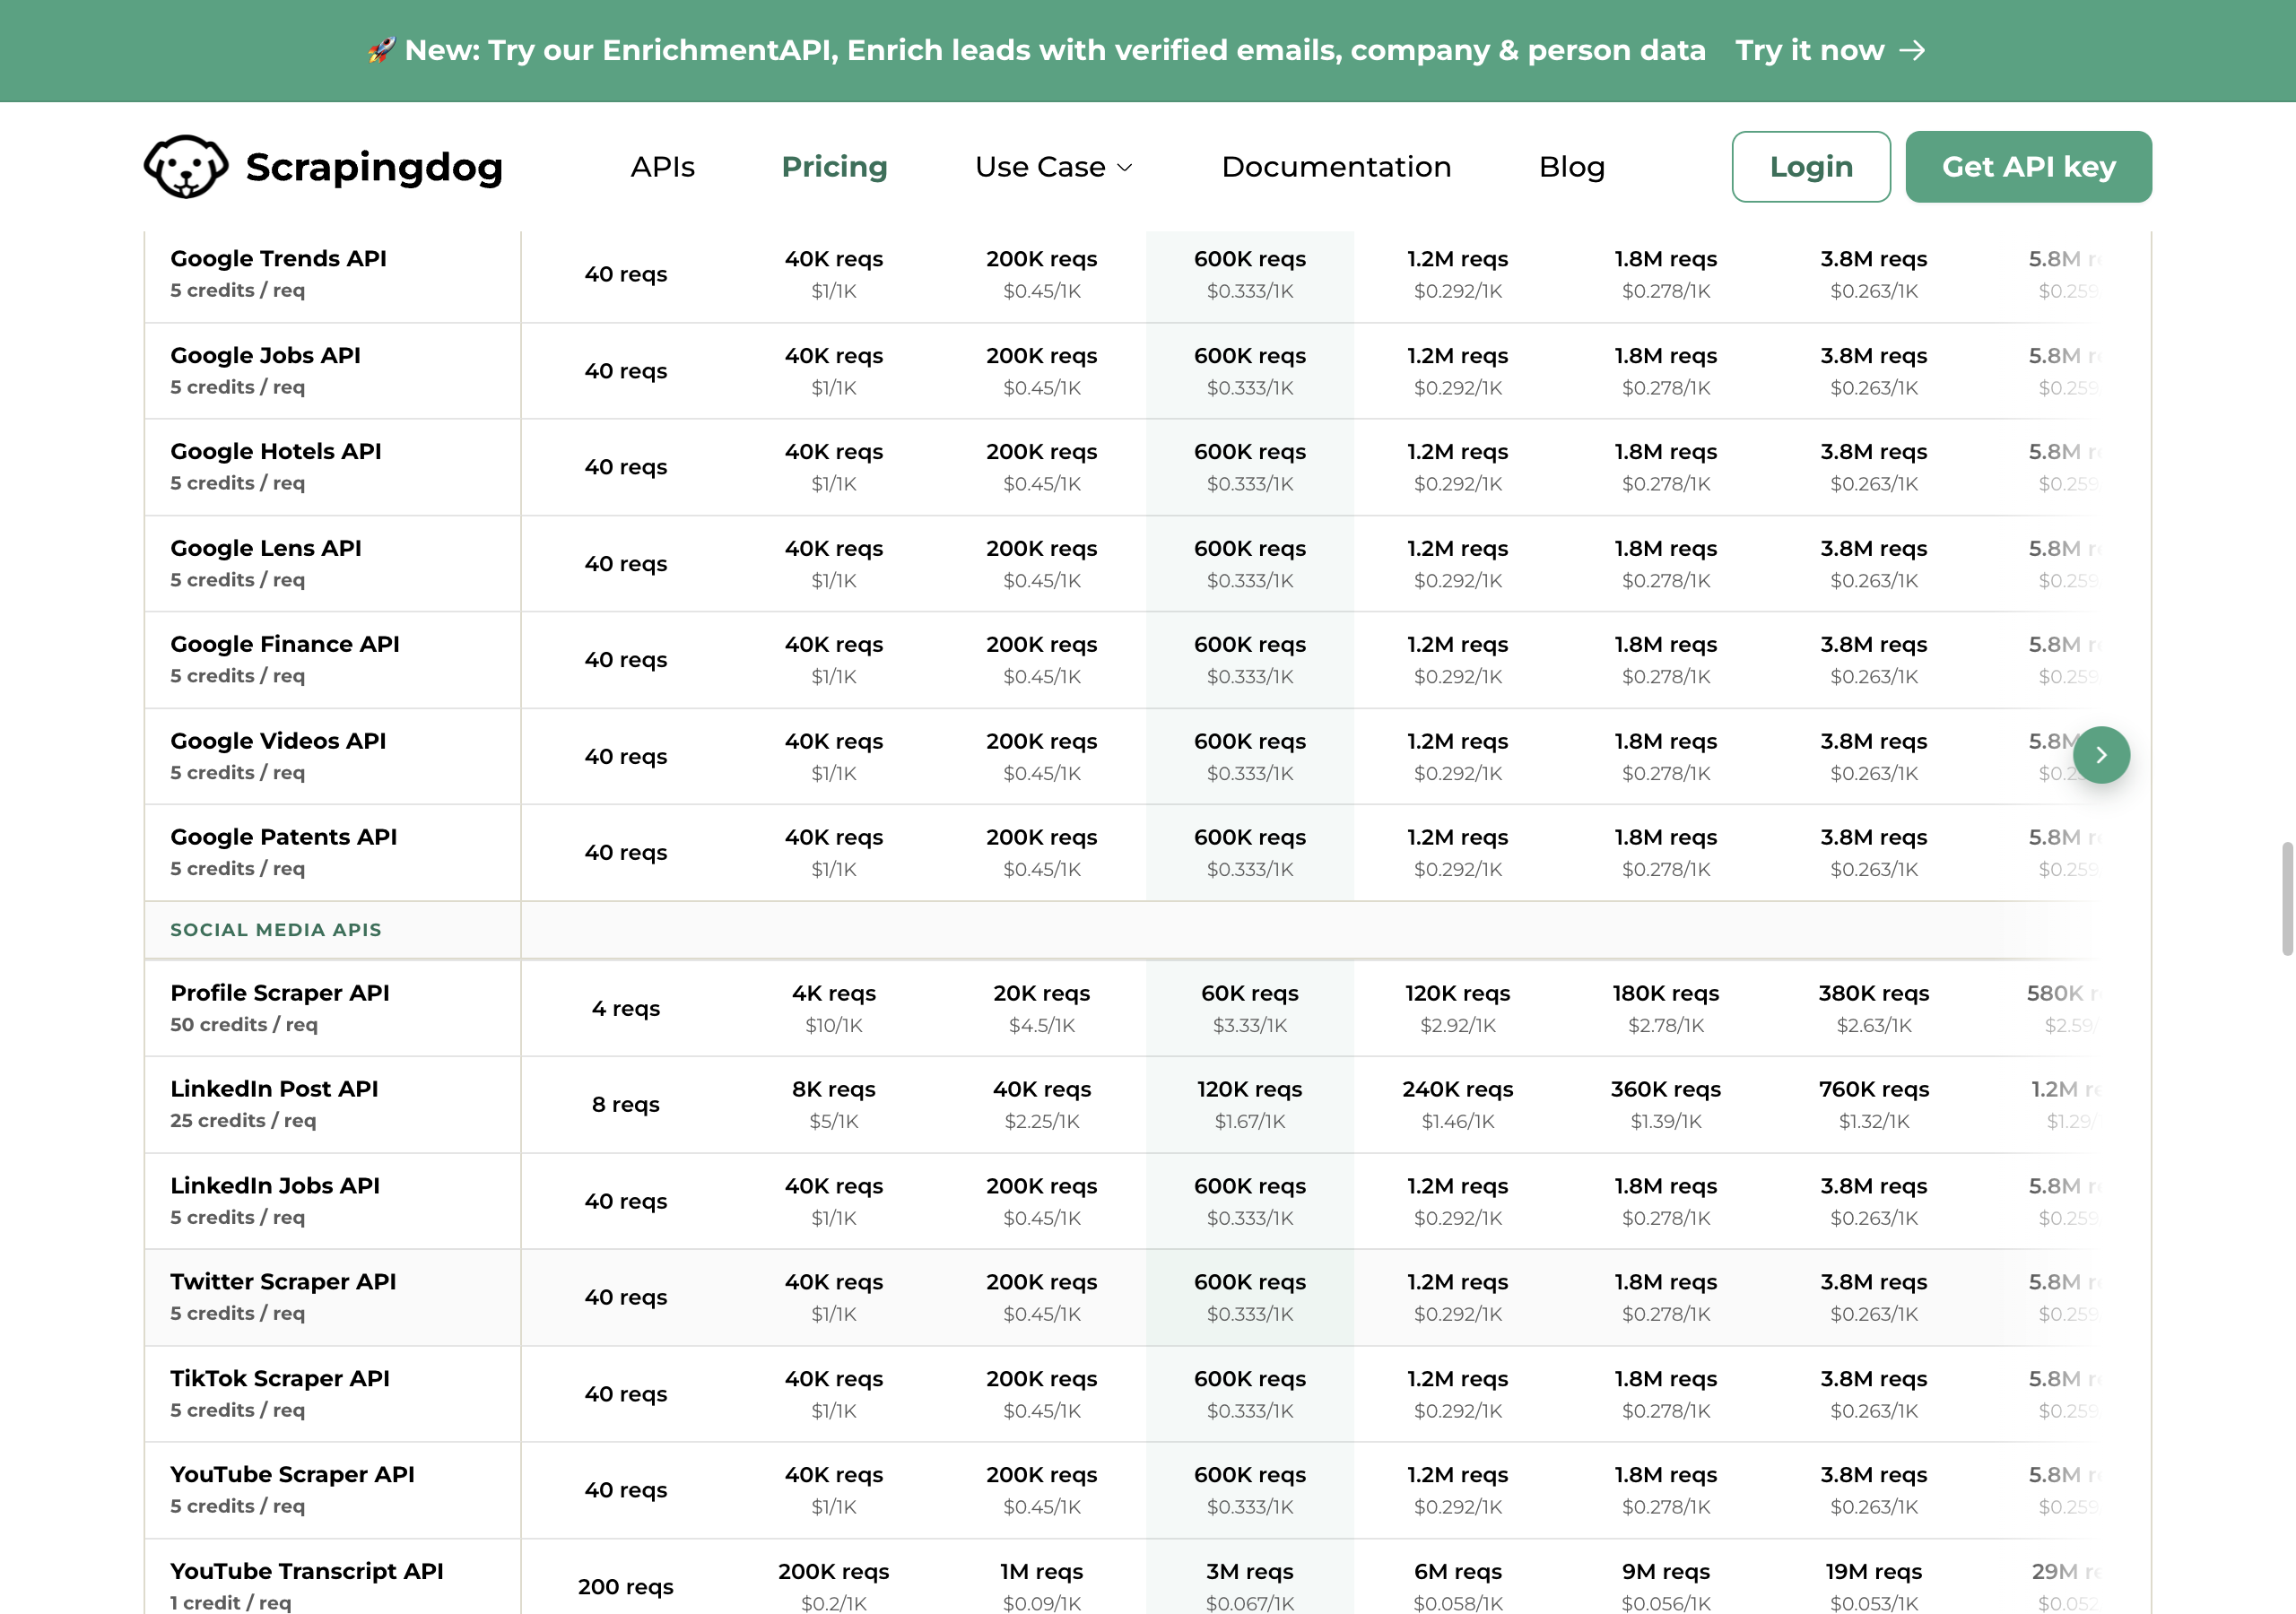The image size is (2296, 1614).
Task: Go to the Pricing page tab
Action: (x=834, y=167)
